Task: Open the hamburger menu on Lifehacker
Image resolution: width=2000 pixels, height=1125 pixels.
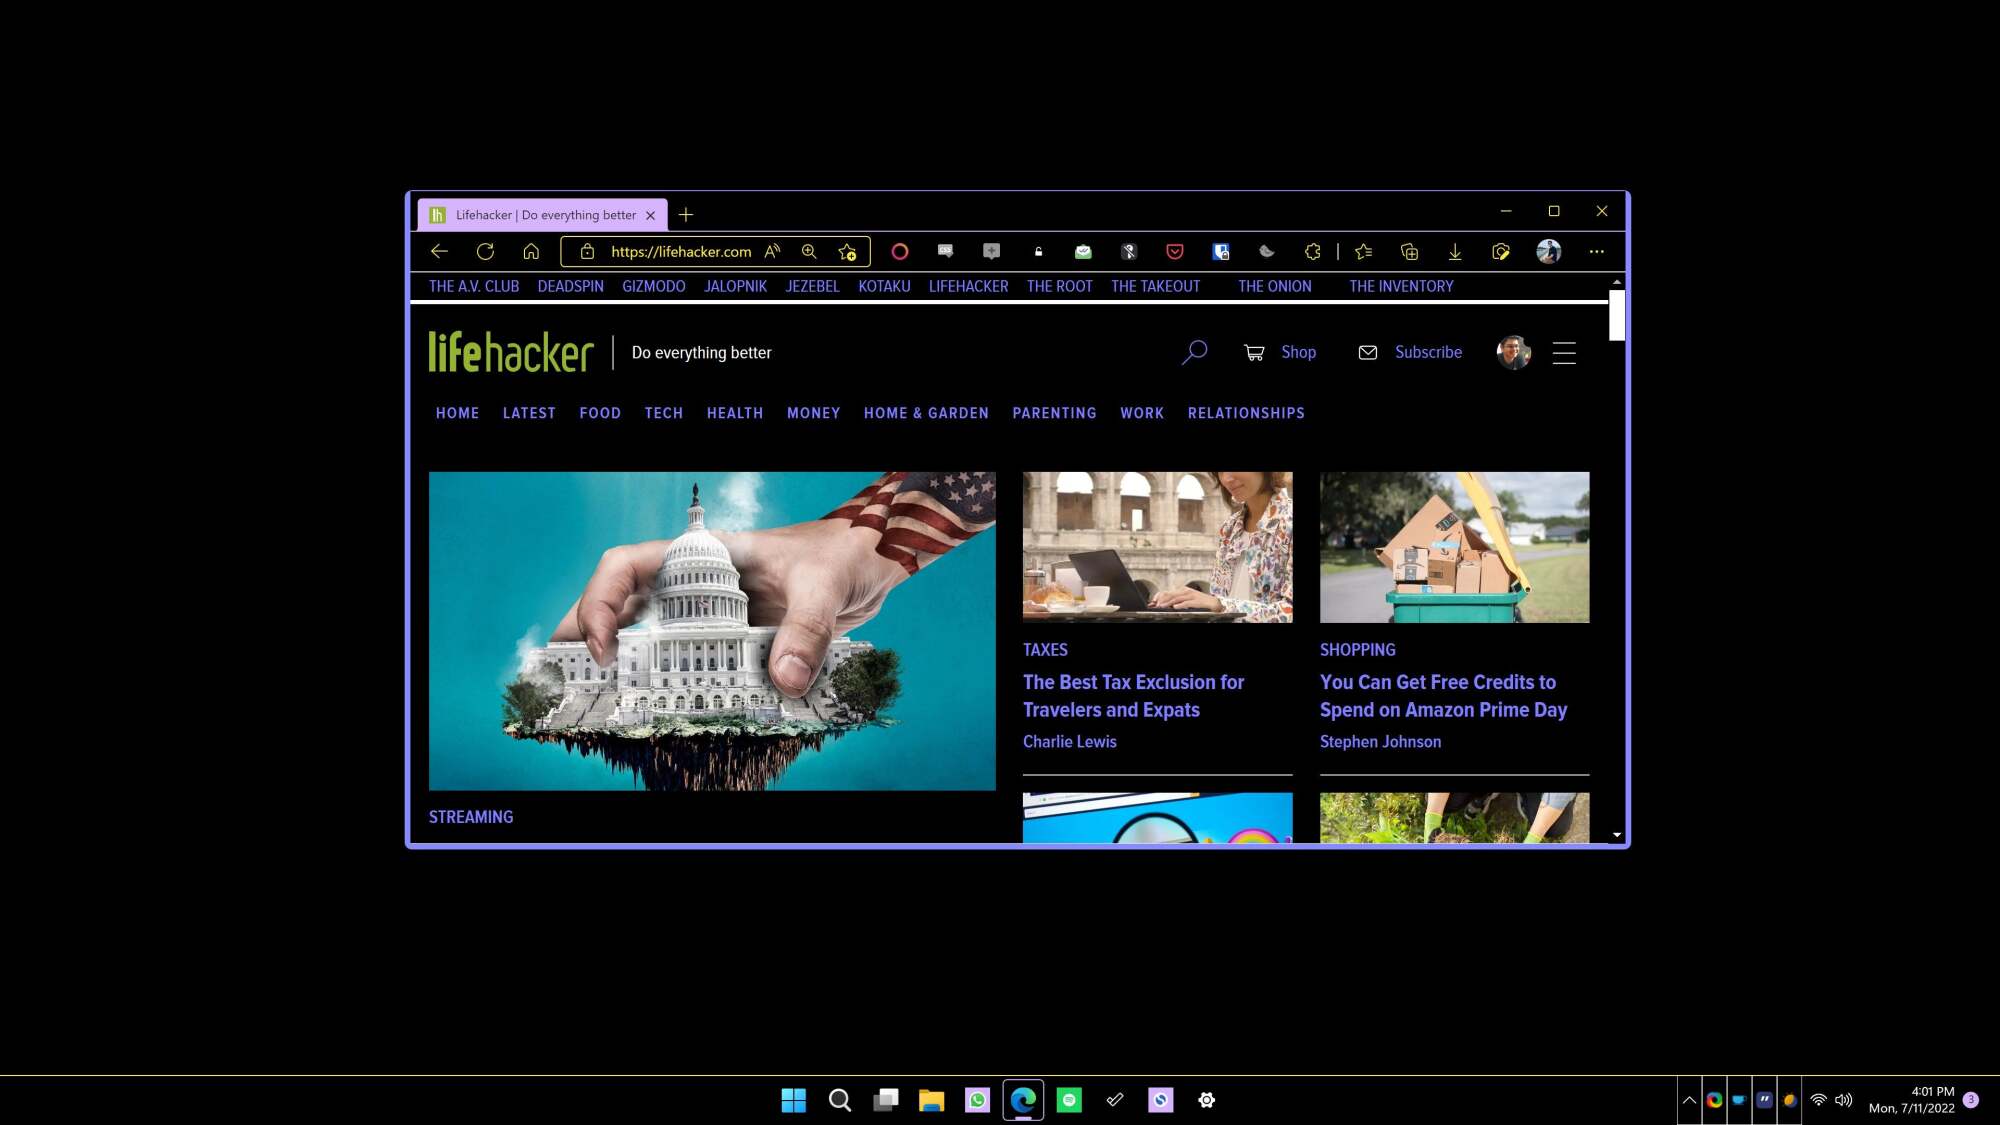Action: coord(1564,352)
